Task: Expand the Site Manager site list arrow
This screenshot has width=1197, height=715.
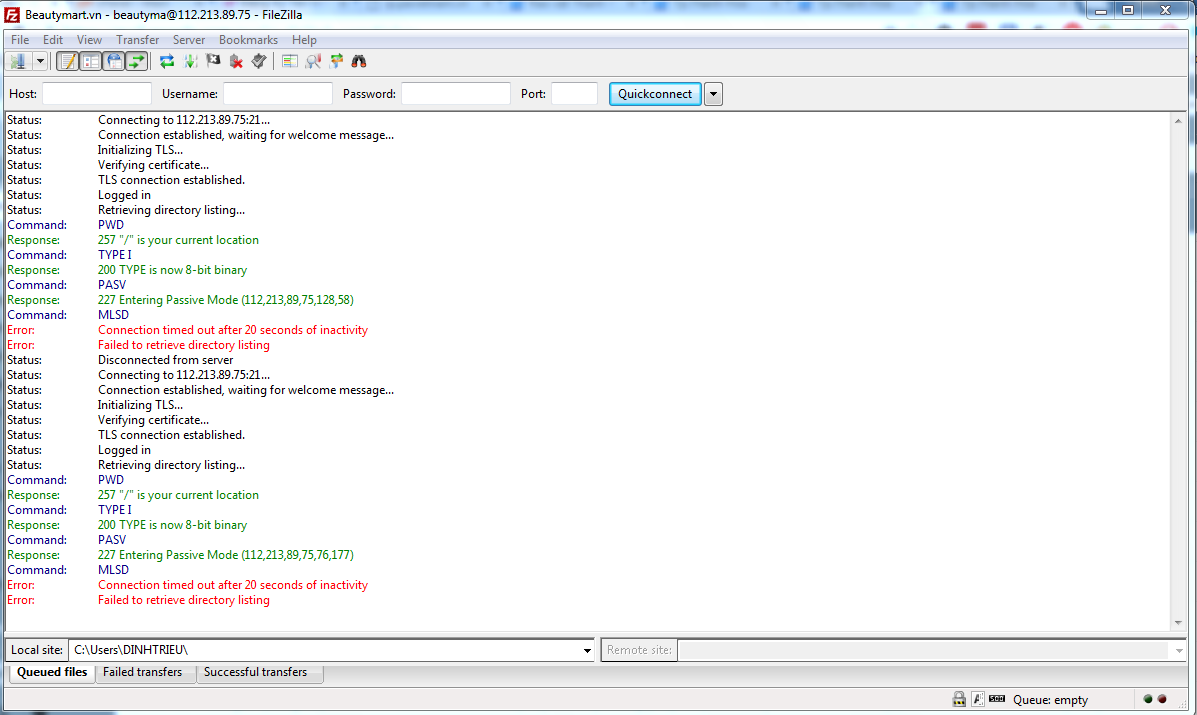Action: tap(40, 61)
